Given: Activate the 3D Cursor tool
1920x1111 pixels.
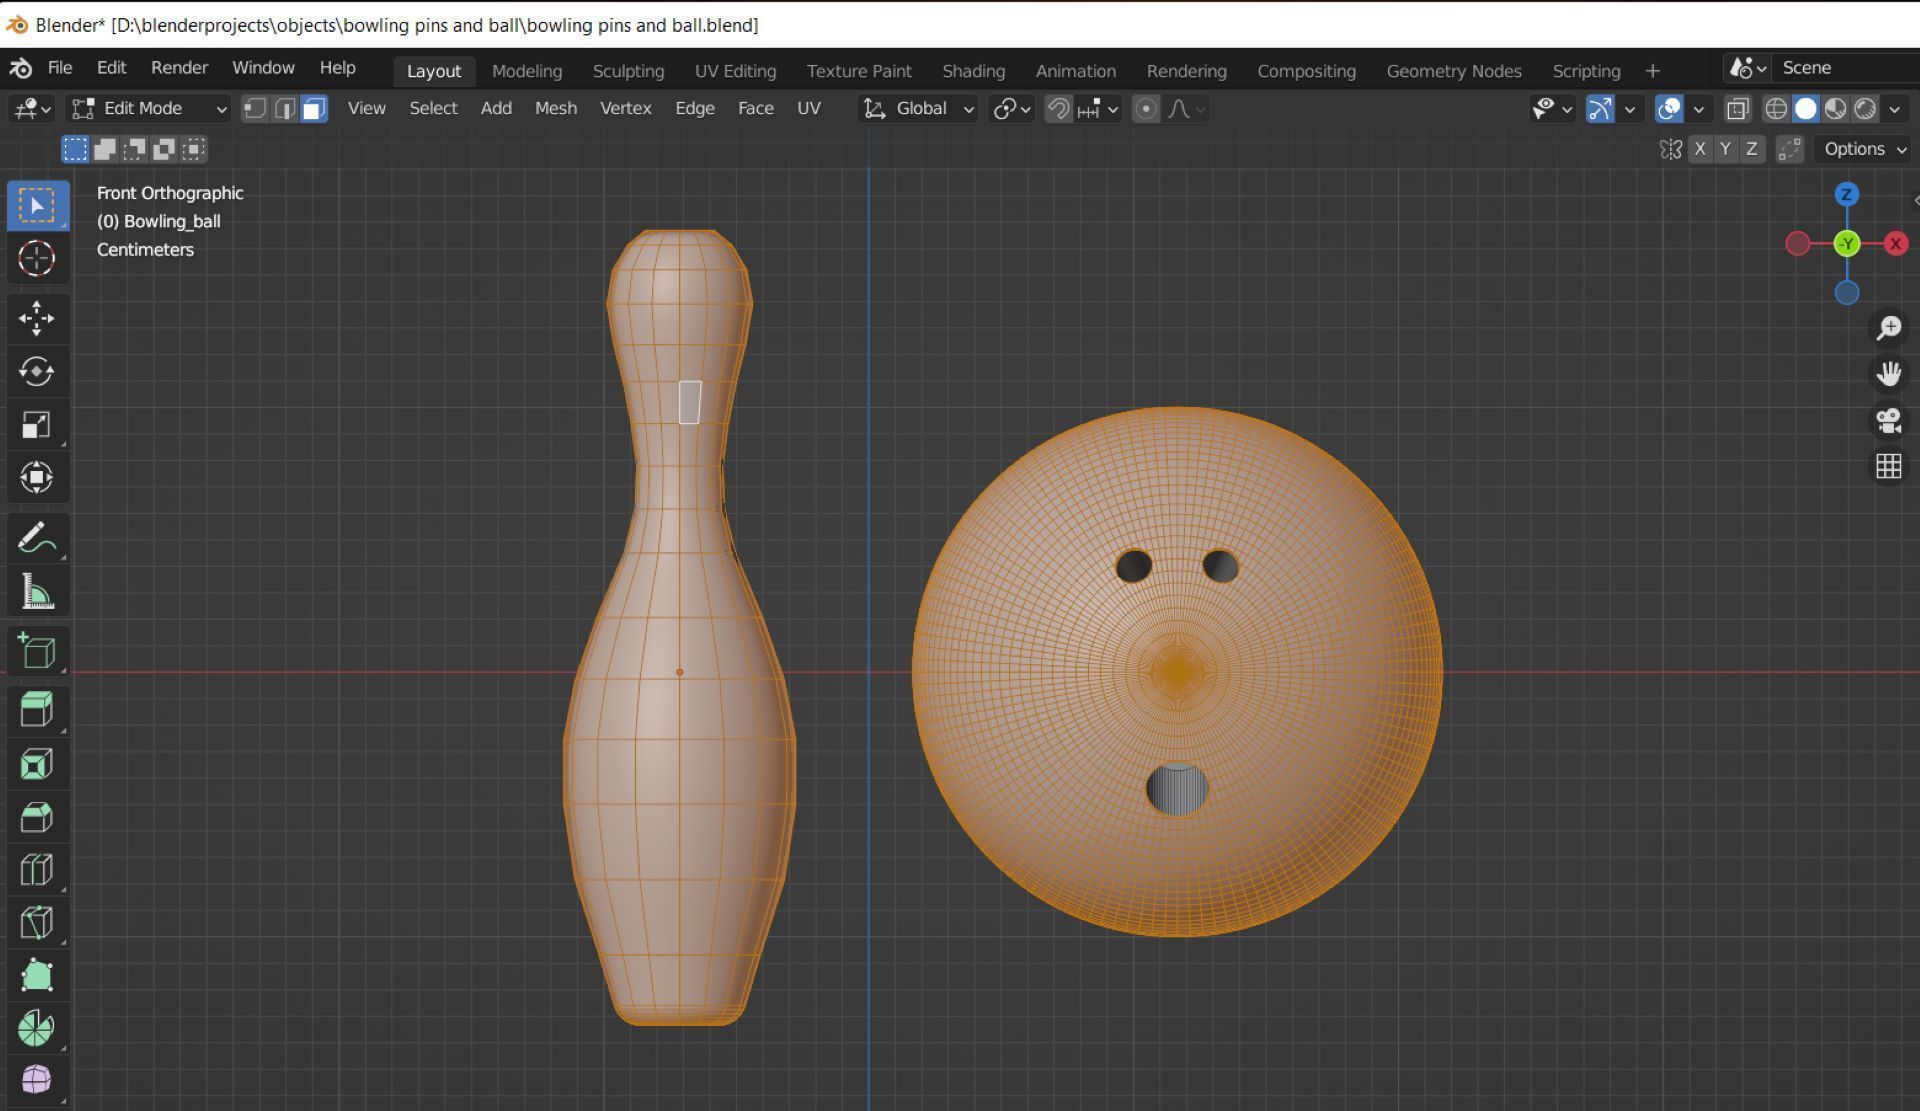Looking at the screenshot, I should coord(37,259).
